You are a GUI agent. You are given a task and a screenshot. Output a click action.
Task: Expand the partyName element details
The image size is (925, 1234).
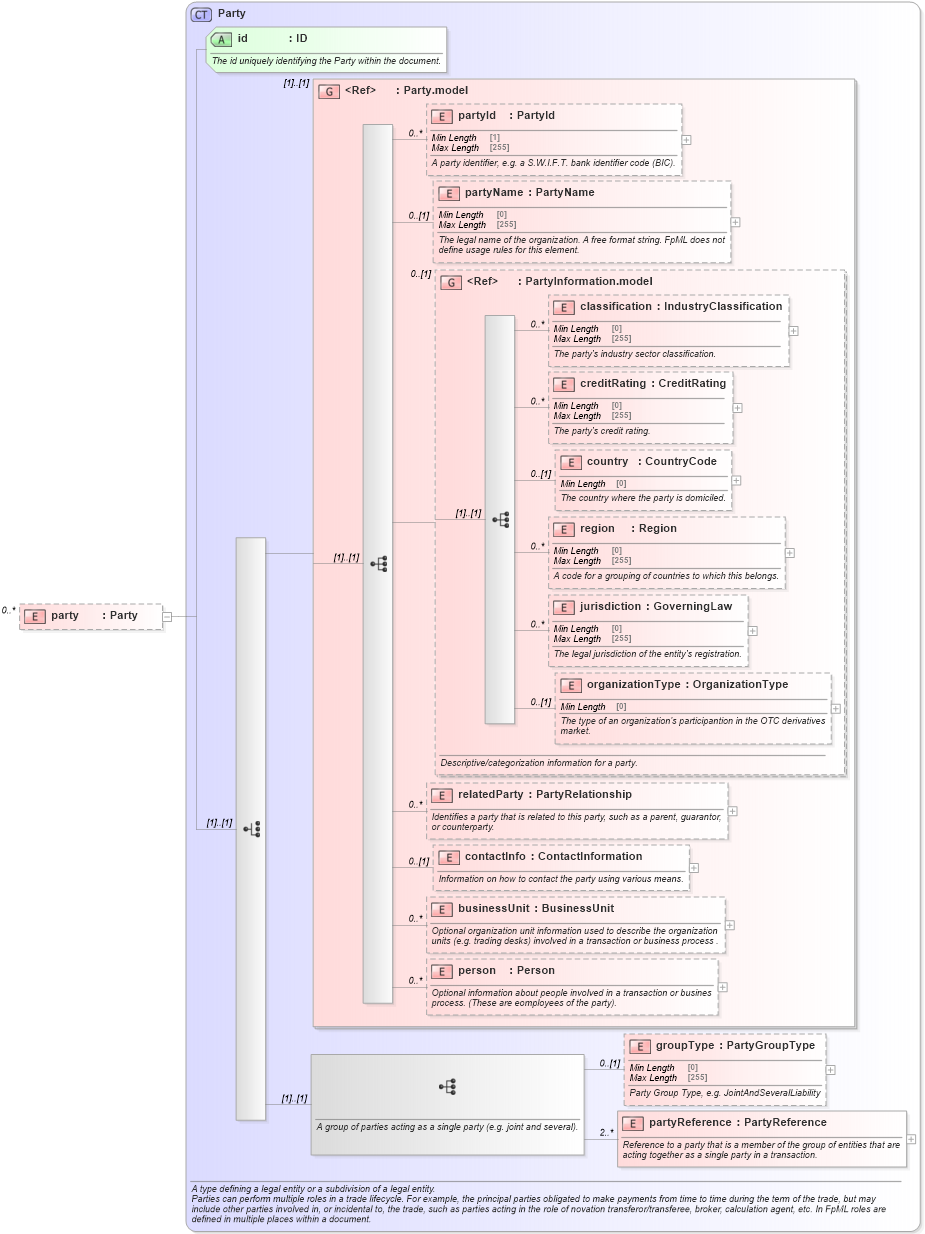point(733,222)
